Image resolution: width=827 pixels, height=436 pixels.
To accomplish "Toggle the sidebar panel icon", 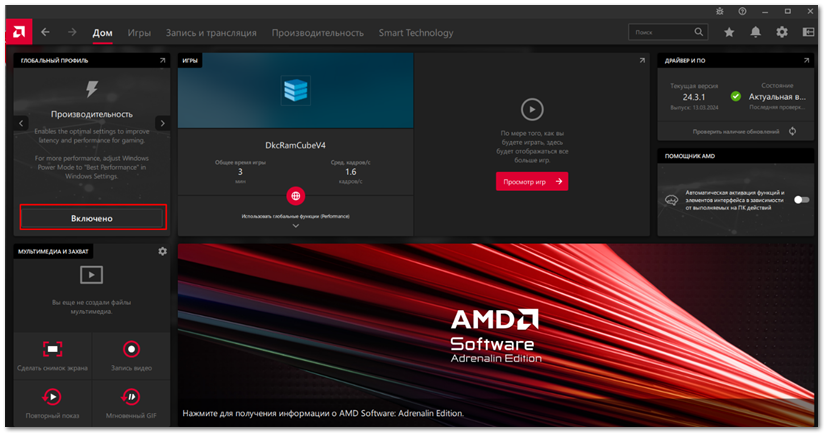I will [808, 32].
